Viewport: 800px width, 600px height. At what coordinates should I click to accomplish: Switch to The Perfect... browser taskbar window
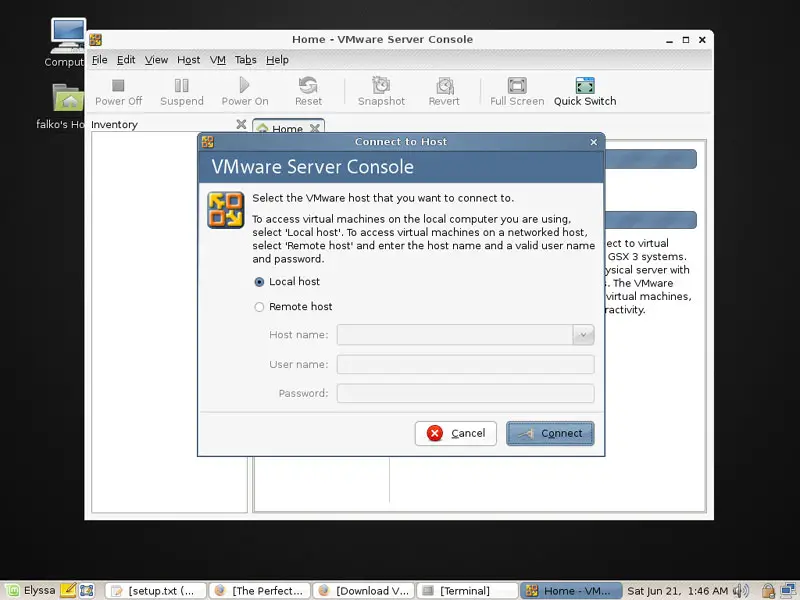(x=260, y=591)
